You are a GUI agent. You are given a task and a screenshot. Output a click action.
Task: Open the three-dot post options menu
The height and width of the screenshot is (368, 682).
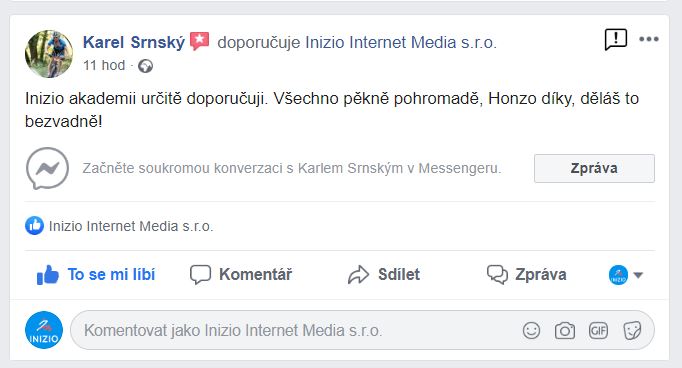pos(649,39)
